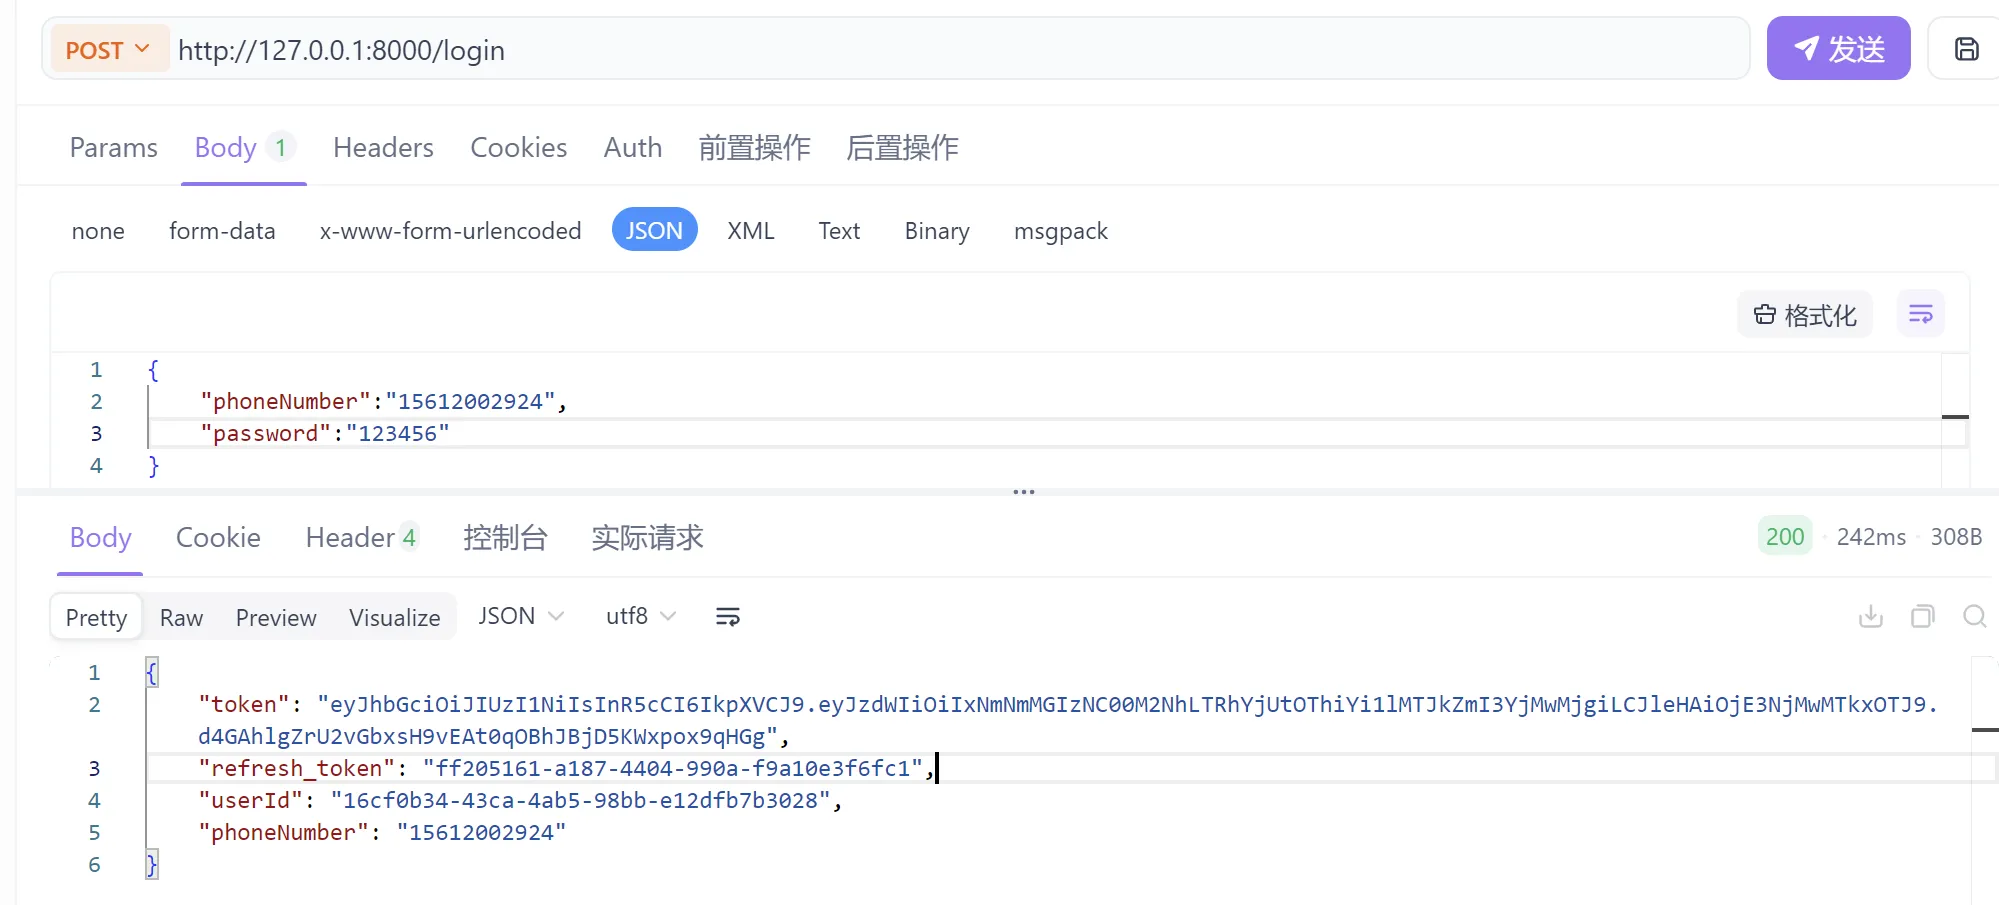This screenshot has height=905, width=1999.
Task: Send the request with 发送 button
Action: pos(1838,49)
